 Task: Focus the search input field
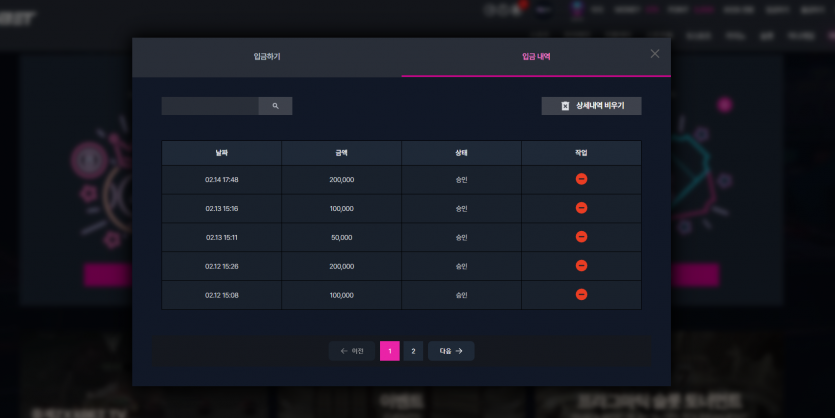tap(210, 106)
